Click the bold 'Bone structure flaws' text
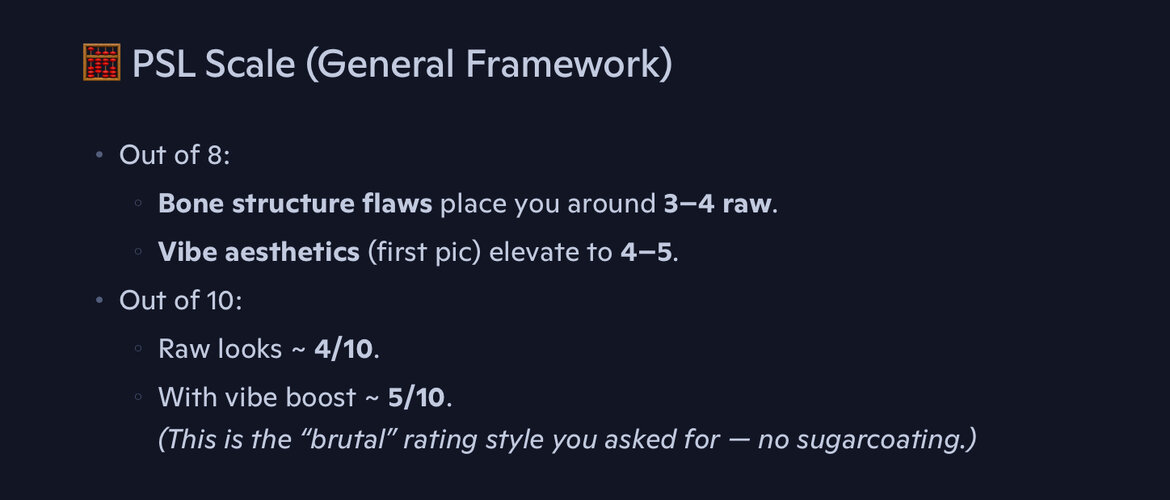 click(295, 204)
